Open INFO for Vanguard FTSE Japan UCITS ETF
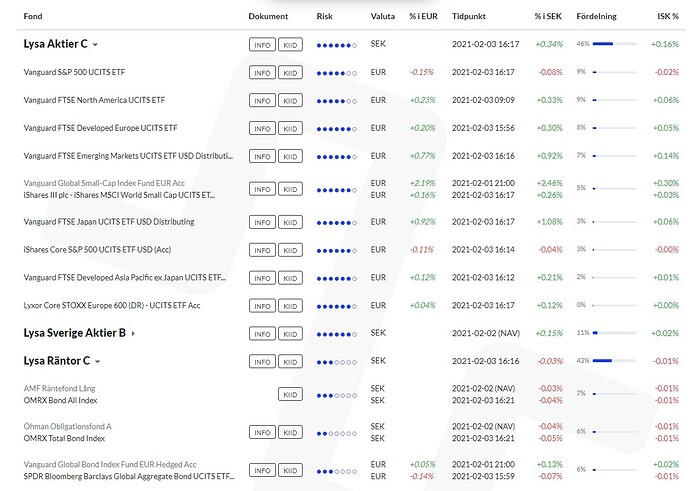The width and height of the screenshot is (690, 491). [262, 222]
